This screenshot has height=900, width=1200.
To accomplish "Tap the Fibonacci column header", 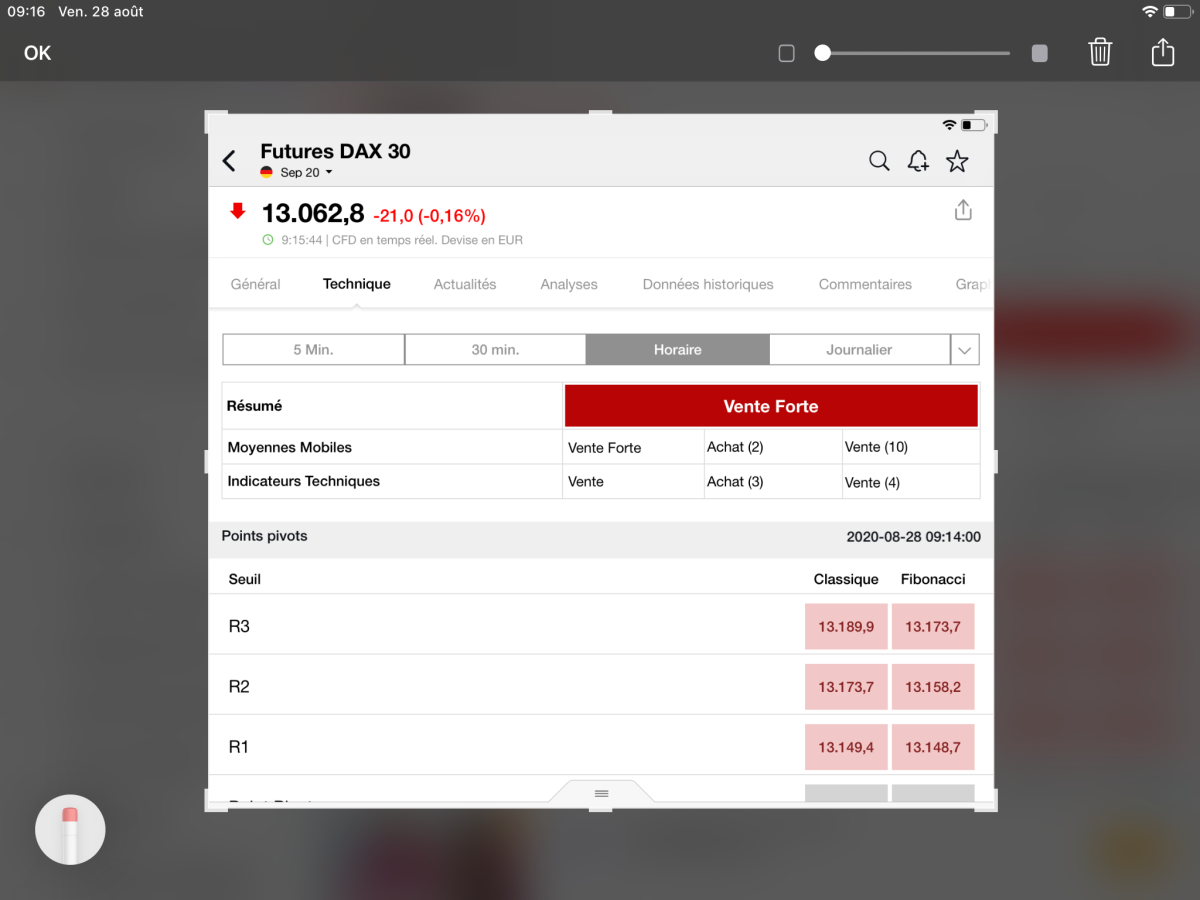I will coord(933,579).
